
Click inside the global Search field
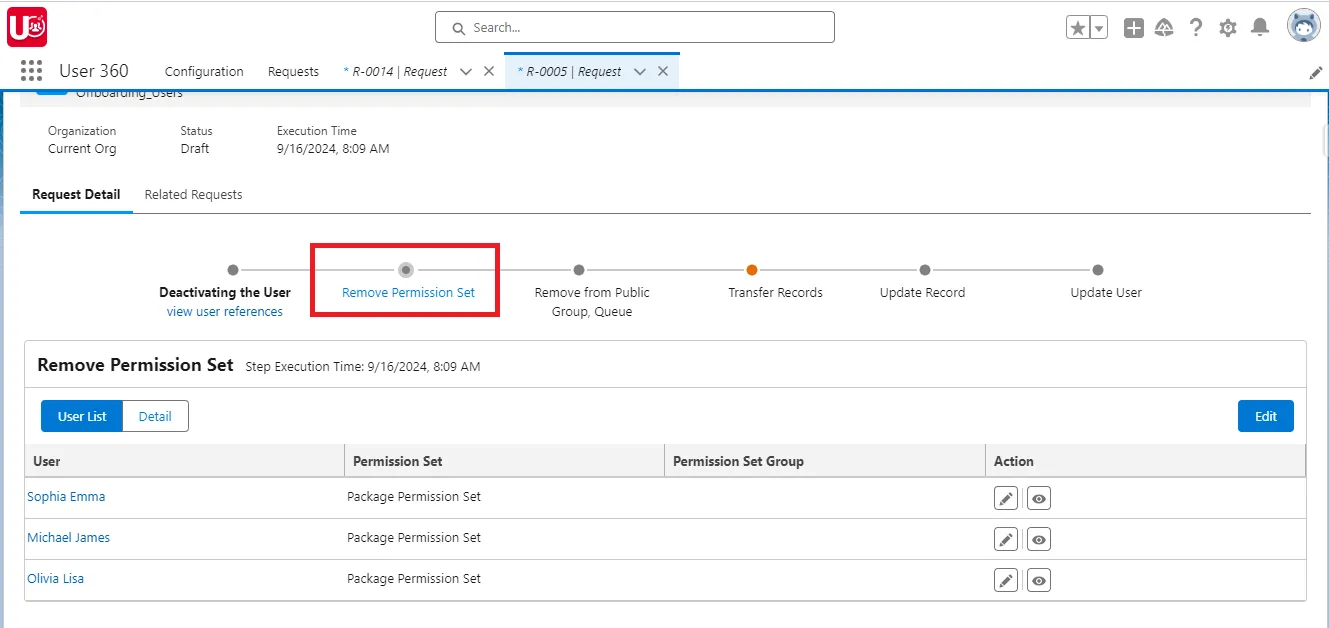click(x=634, y=27)
